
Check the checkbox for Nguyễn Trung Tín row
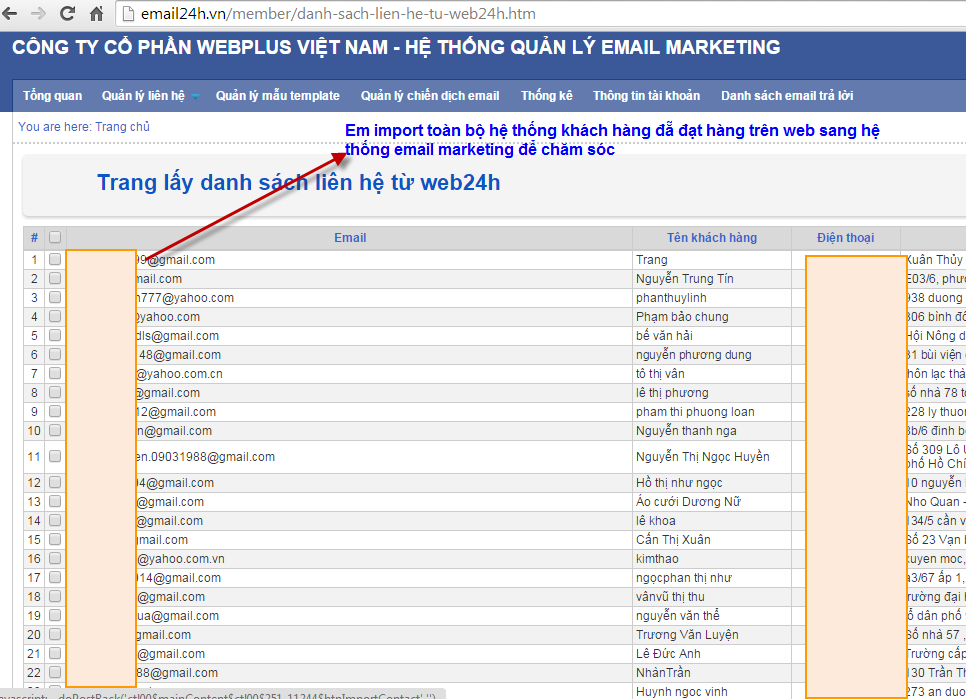pyautogui.click(x=55, y=278)
